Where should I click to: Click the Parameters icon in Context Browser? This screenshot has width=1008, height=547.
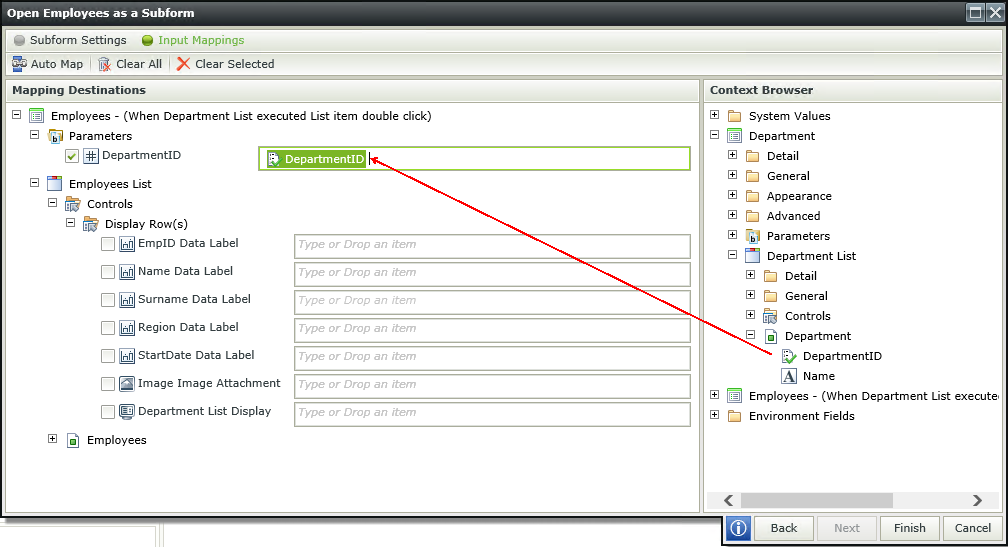coord(752,236)
